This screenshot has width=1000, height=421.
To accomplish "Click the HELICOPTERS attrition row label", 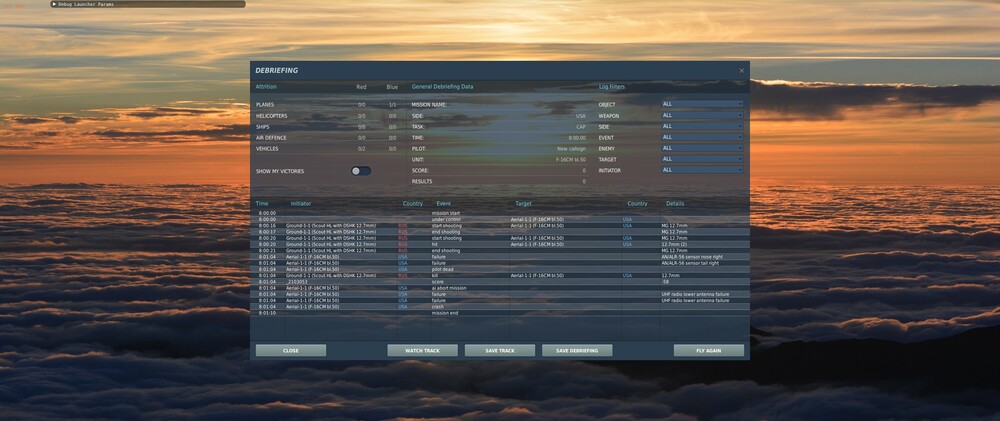I will (272, 116).
